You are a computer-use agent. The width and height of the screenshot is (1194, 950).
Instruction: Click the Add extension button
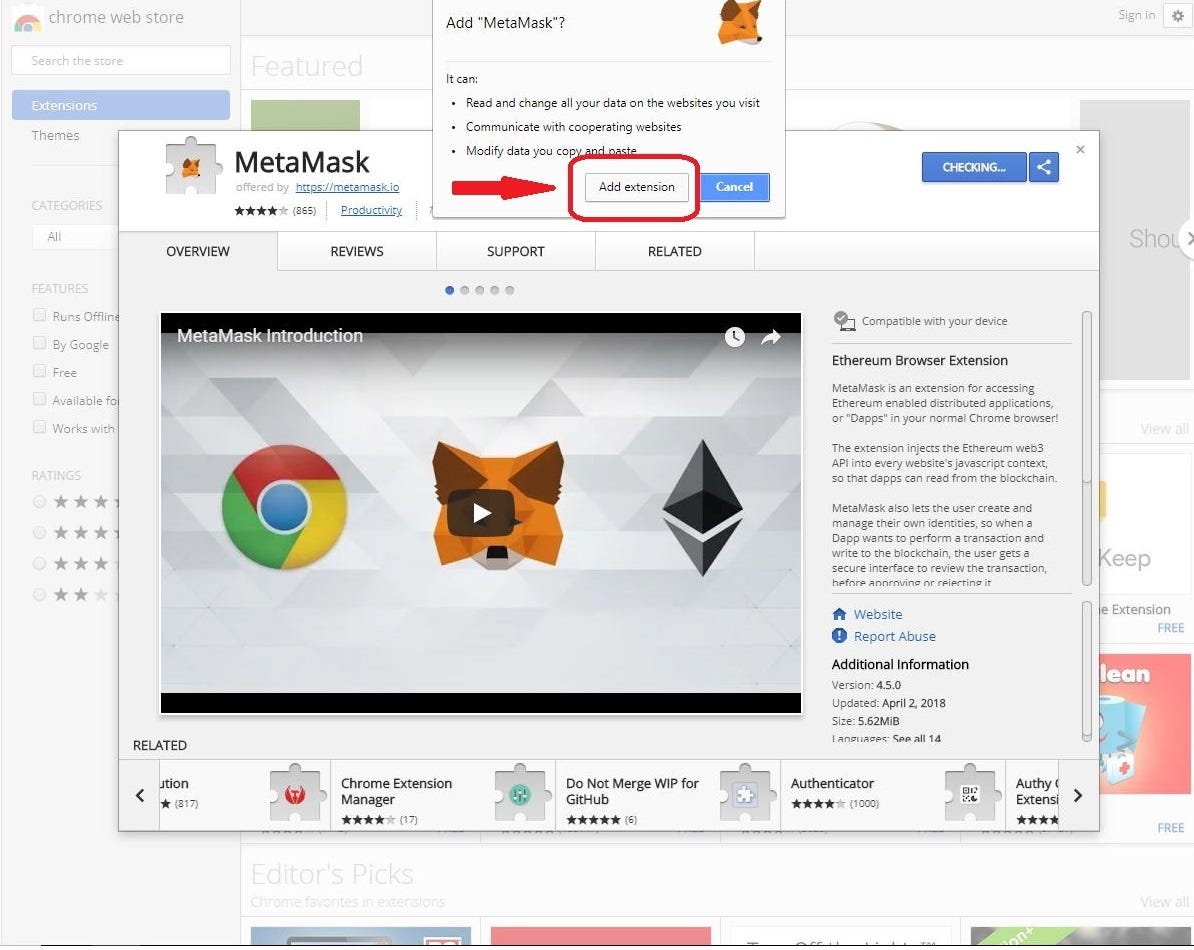click(636, 187)
